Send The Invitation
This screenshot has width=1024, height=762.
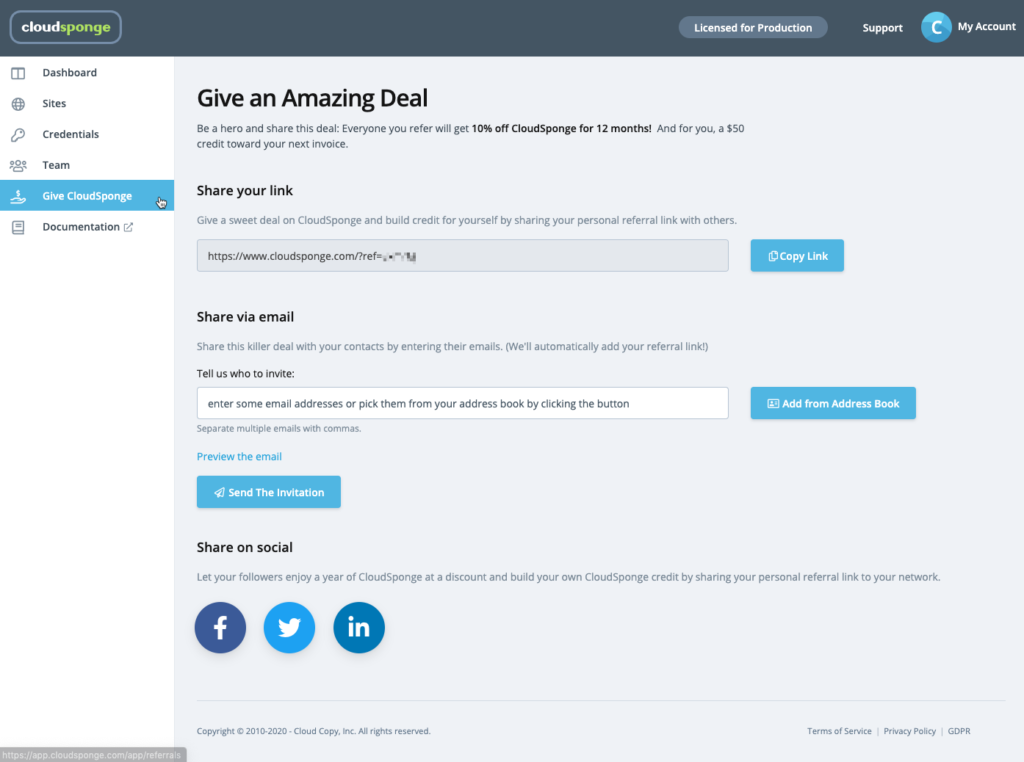268,492
